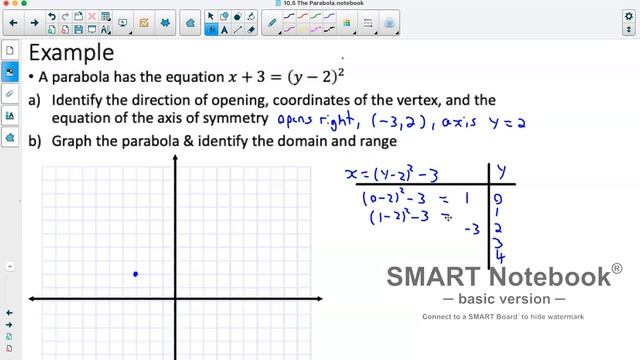The width and height of the screenshot is (640, 360).
Task: Pick the magenta pen line style
Action: click(316, 29)
